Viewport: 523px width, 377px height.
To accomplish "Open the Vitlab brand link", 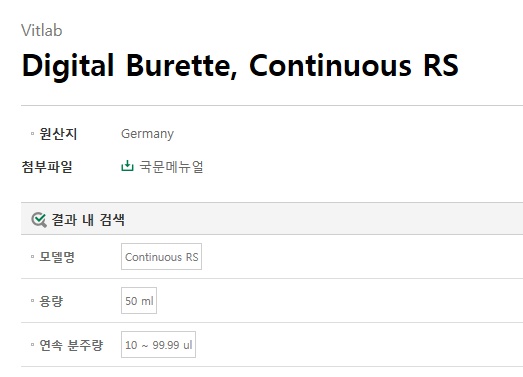I will (42, 30).
